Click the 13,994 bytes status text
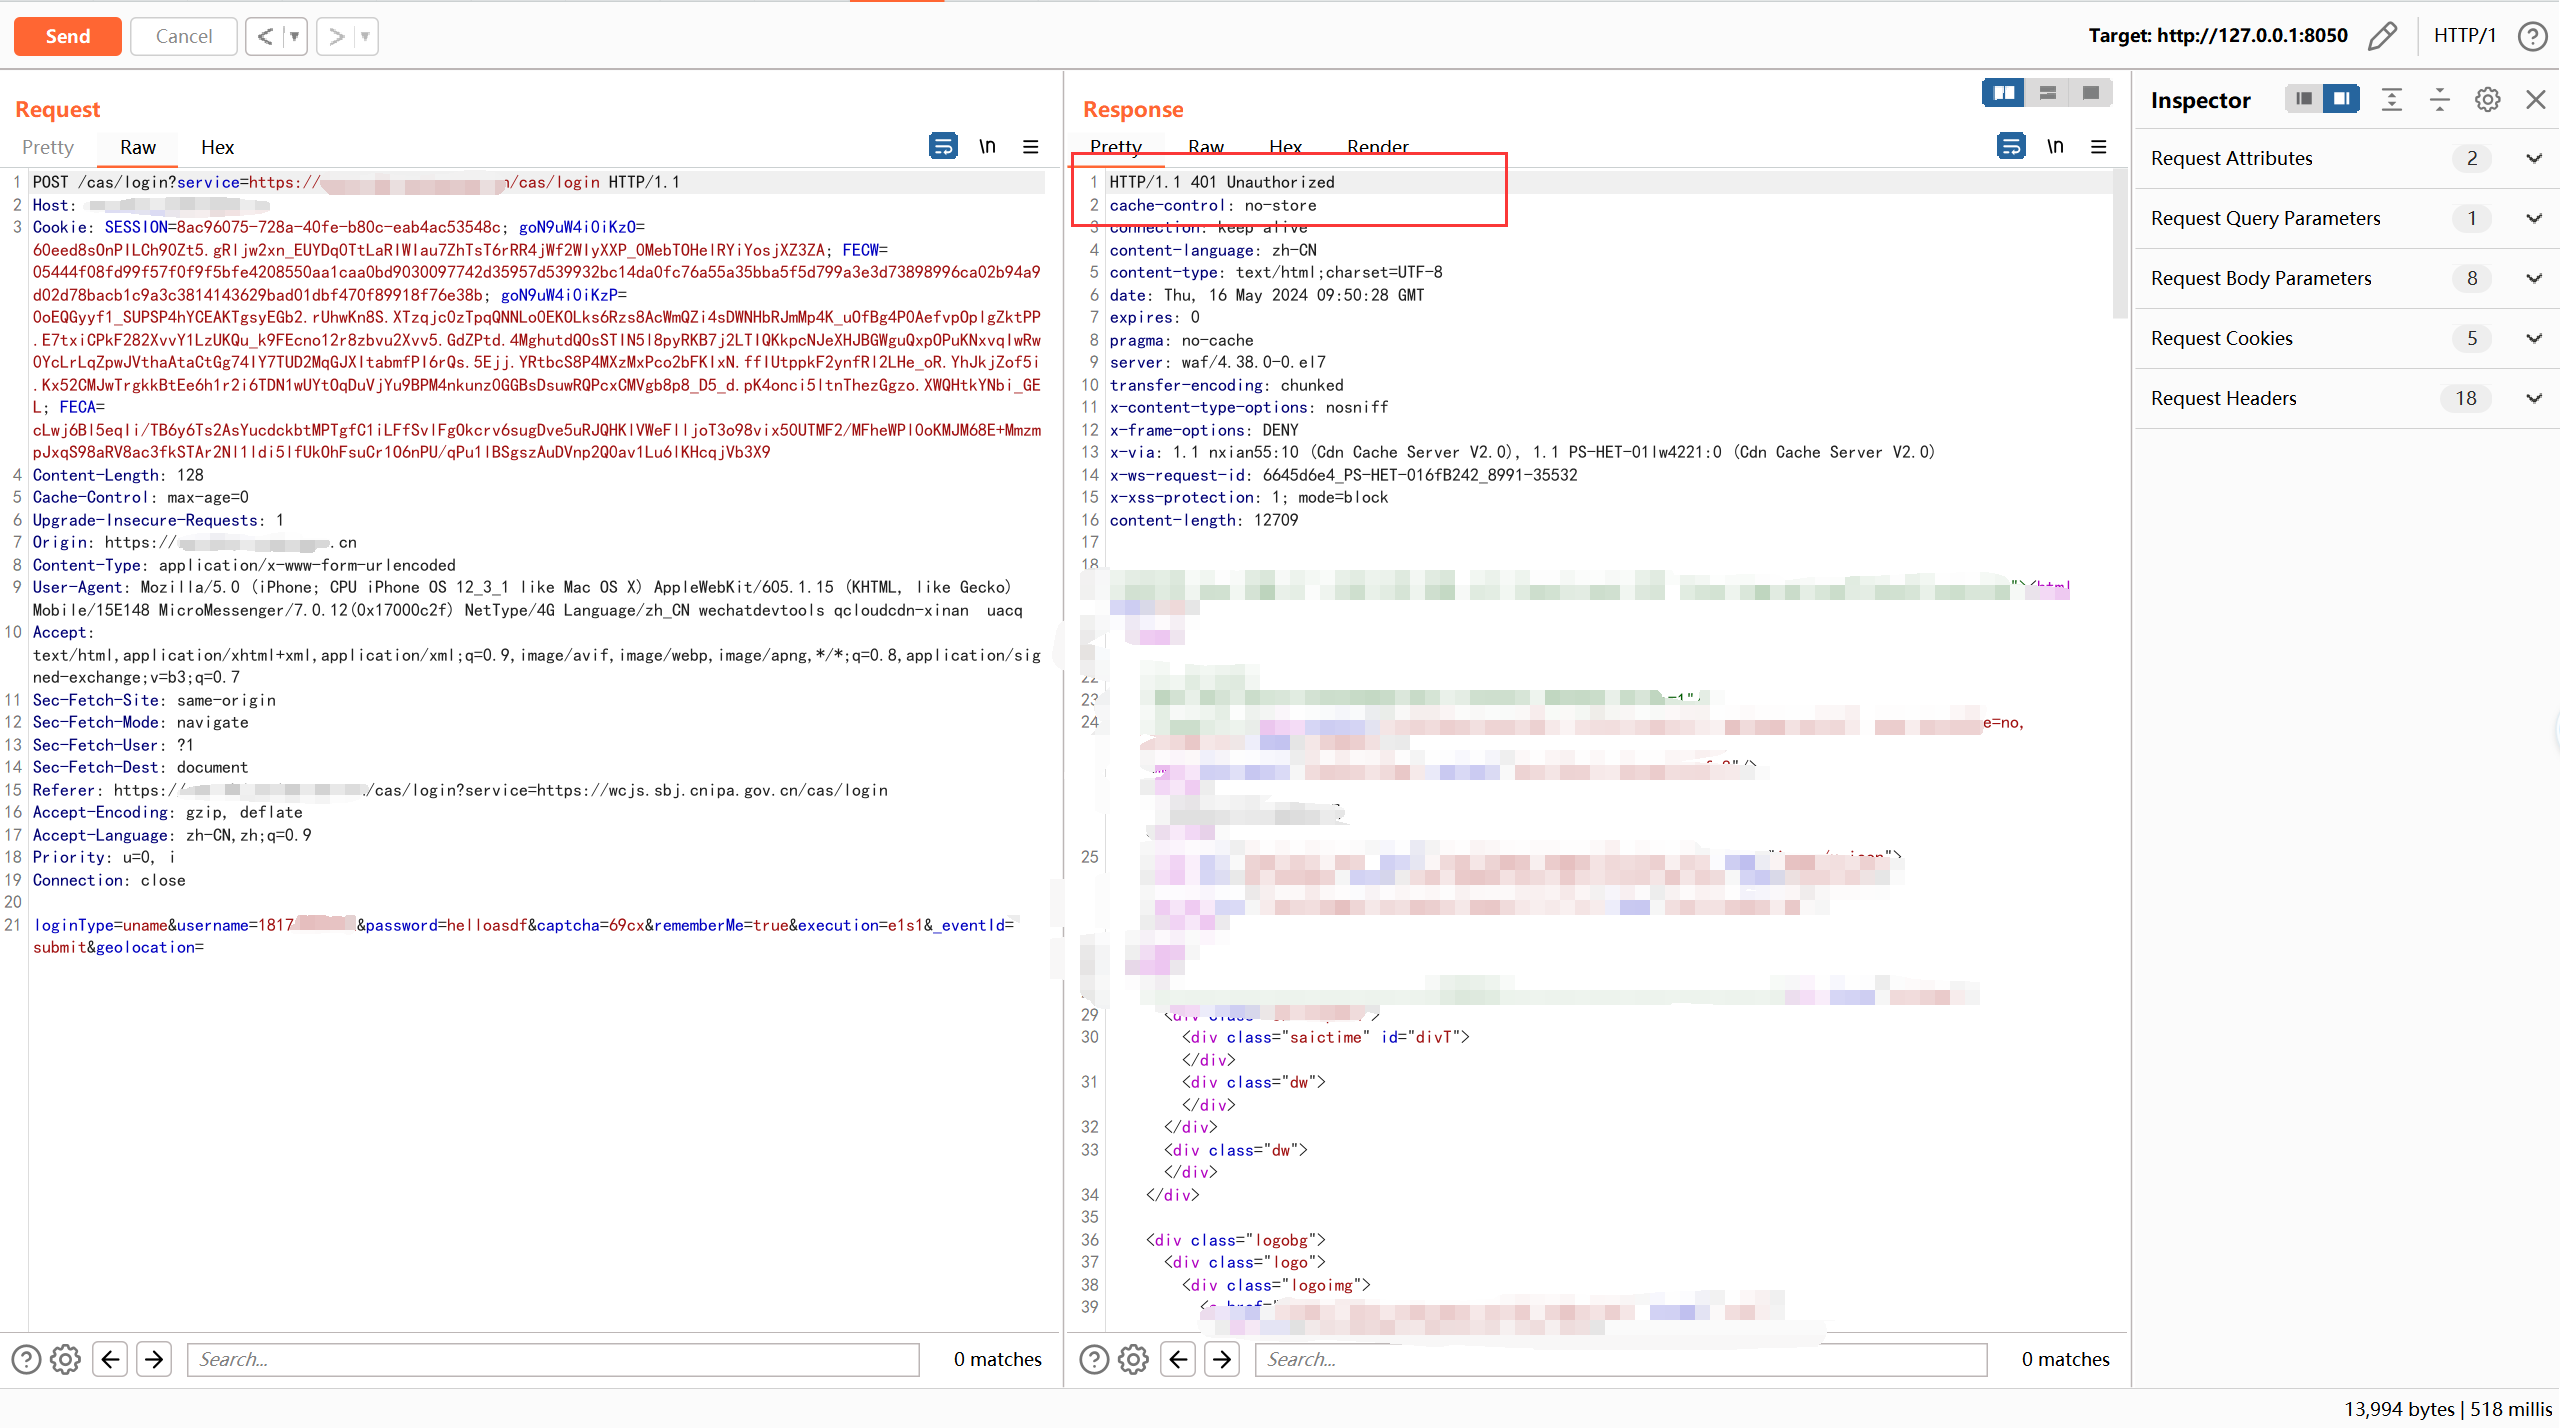Image resolution: width=2560 pixels, height=1428 pixels. click(2400, 1409)
